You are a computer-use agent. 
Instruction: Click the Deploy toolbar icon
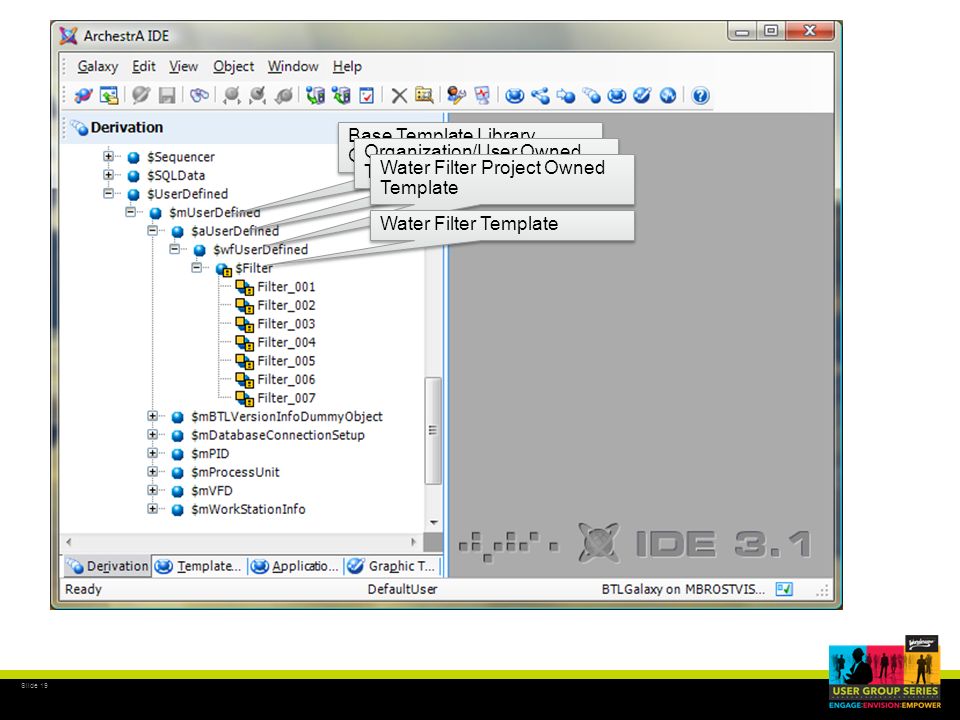(315, 96)
